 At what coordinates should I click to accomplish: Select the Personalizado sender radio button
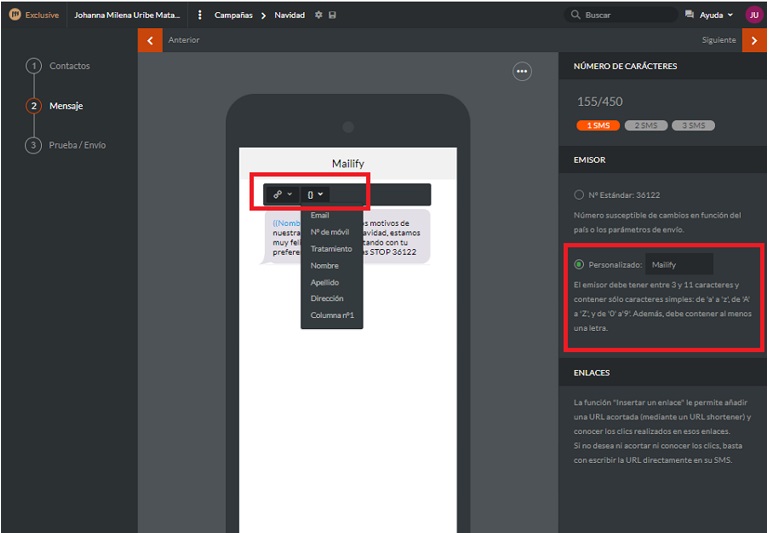[x=579, y=265]
